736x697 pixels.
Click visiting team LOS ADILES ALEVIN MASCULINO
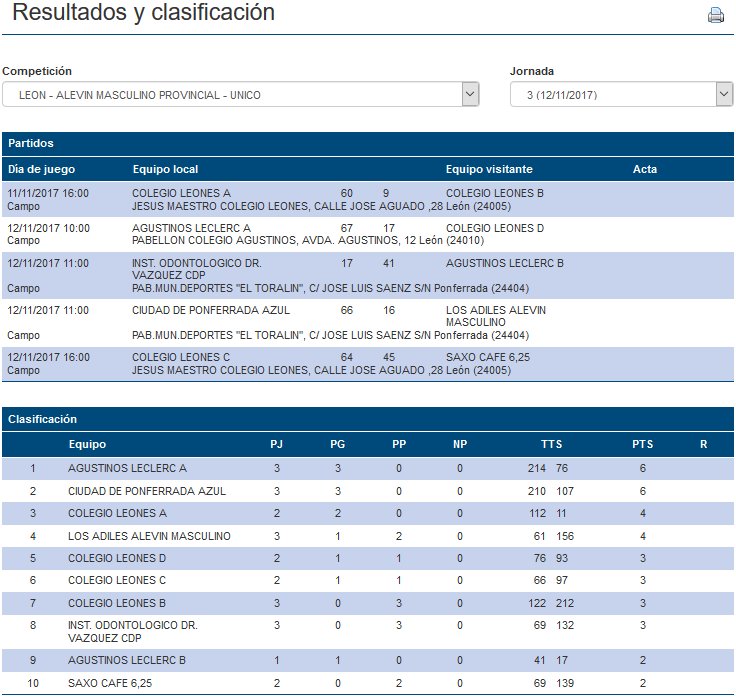496,316
